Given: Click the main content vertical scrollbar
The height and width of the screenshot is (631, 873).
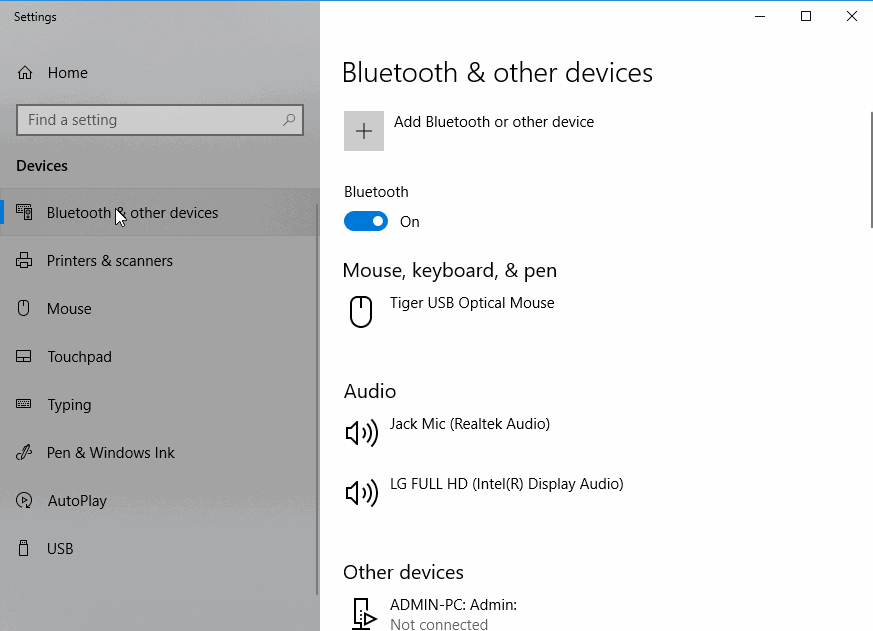Looking at the screenshot, I should pyautogui.click(x=871, y=170).
